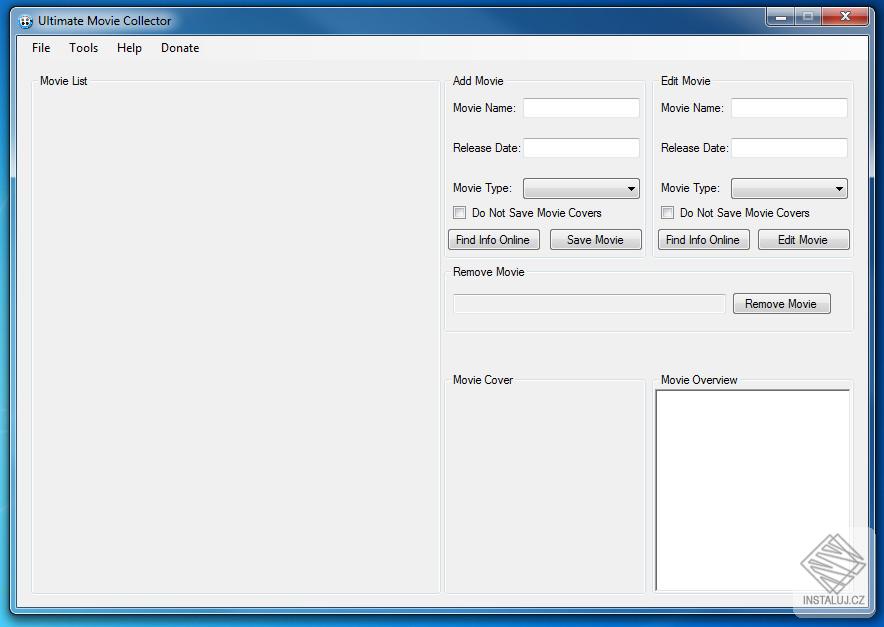
Task: Click Find Info Online in Edit Movie
Action: pos(704,240)
